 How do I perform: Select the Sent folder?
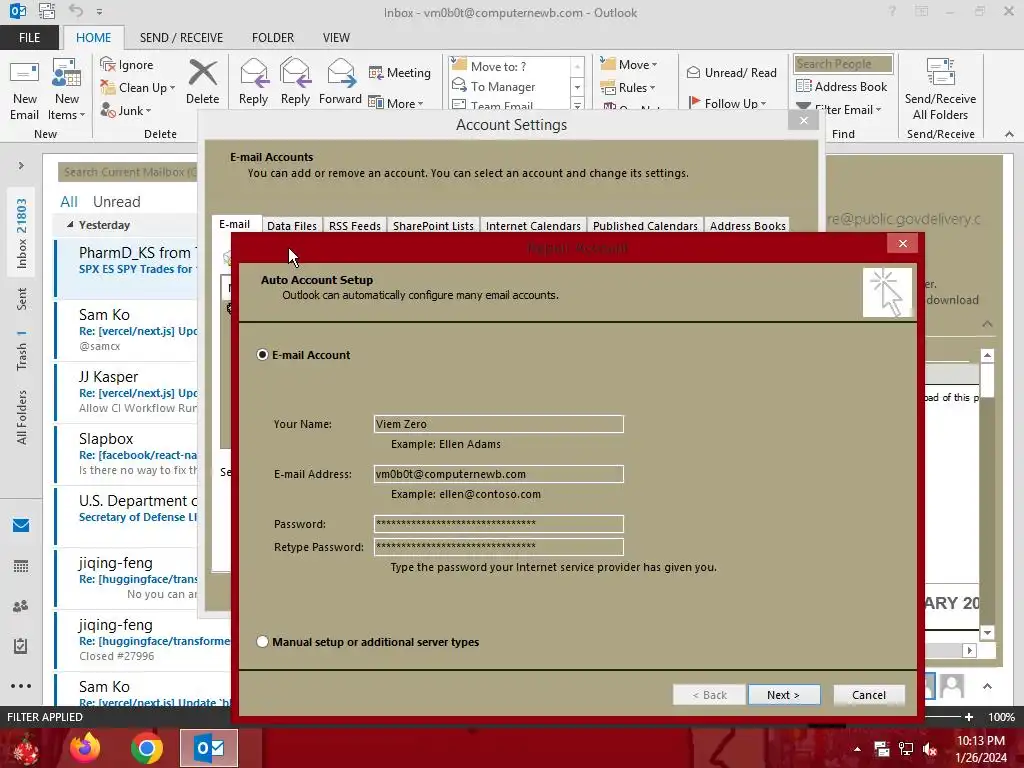click(x=22, y=298)
